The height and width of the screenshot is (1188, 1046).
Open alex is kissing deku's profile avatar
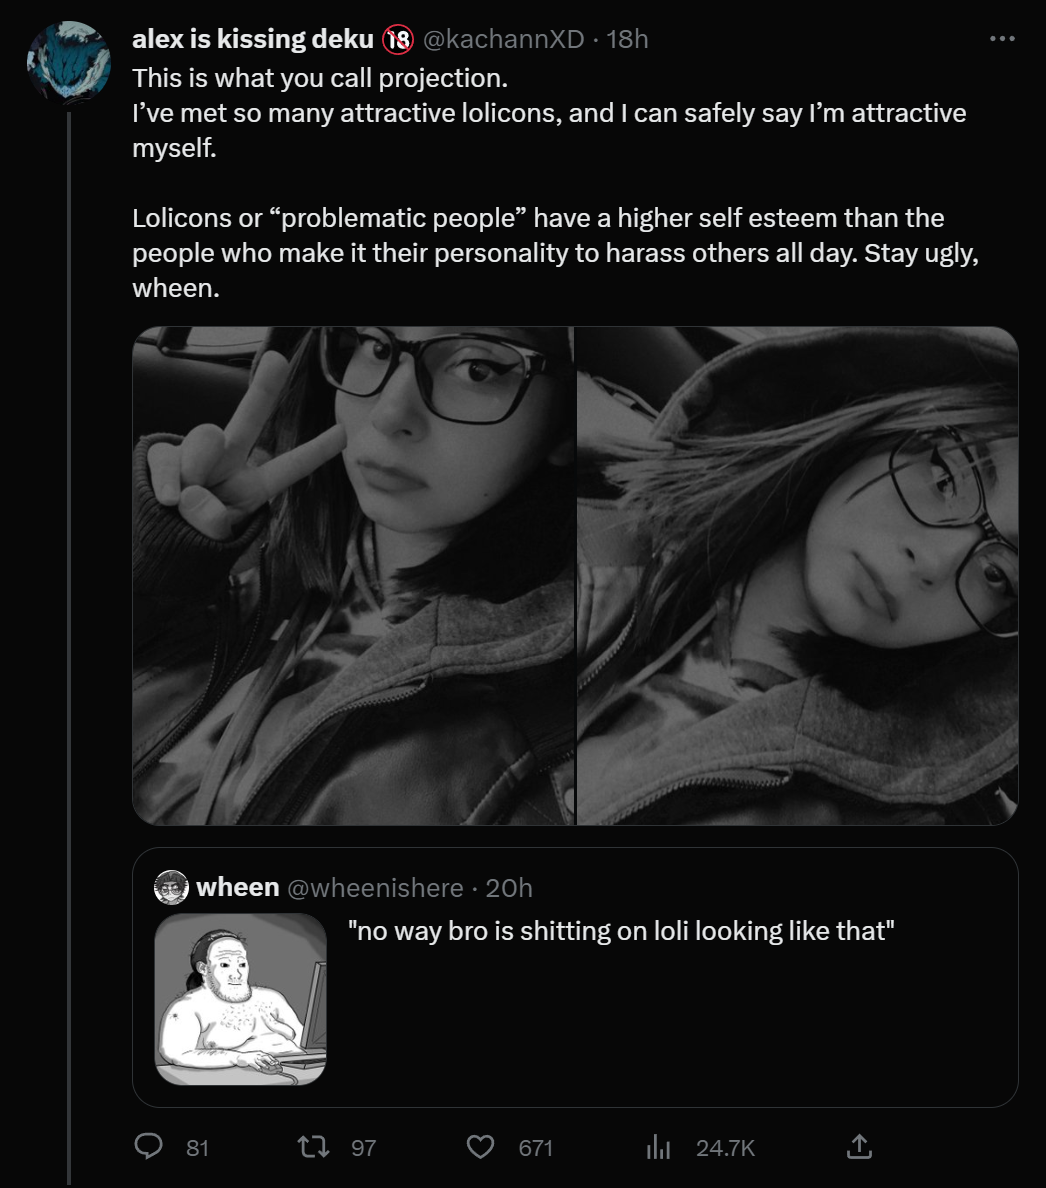tap(69, 63)
